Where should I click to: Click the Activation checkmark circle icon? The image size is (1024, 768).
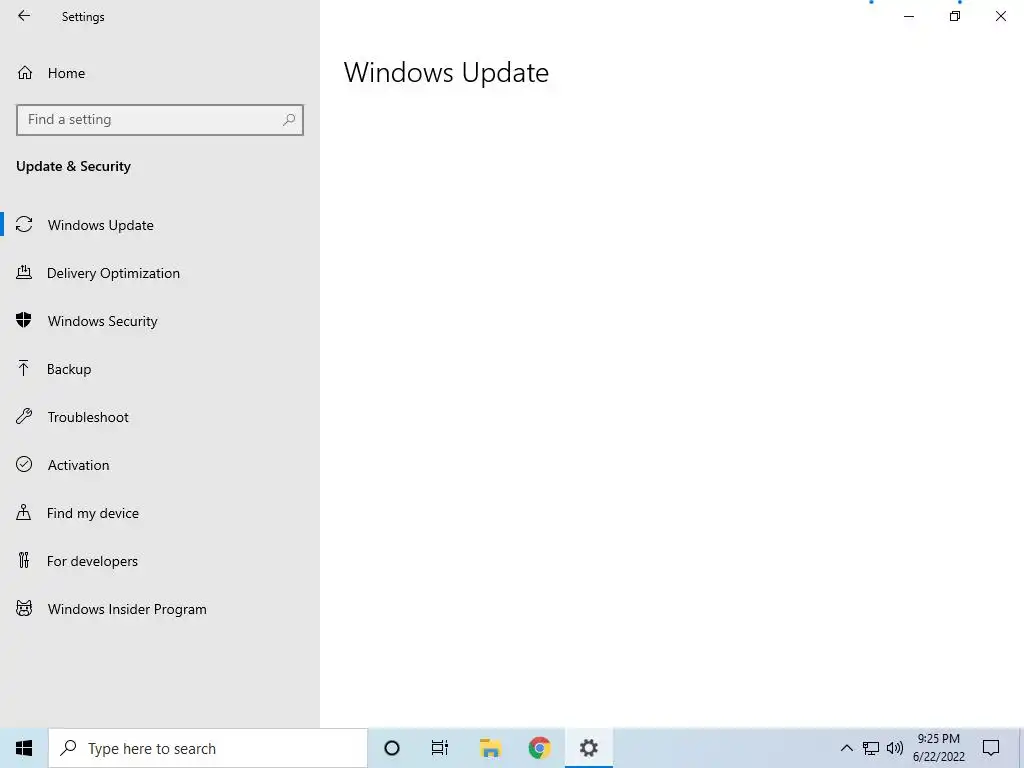pyautogui.click(x=24, y=464)
